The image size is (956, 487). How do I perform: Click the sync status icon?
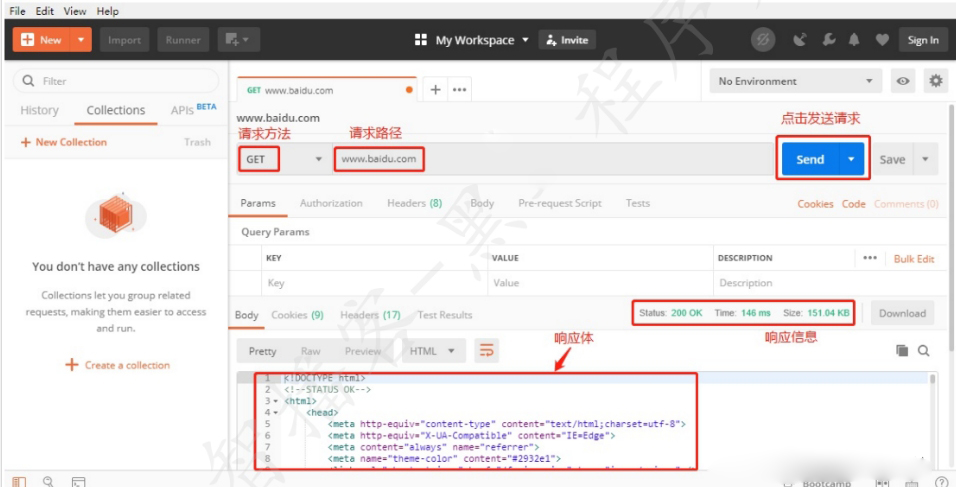tap(763, 40)
